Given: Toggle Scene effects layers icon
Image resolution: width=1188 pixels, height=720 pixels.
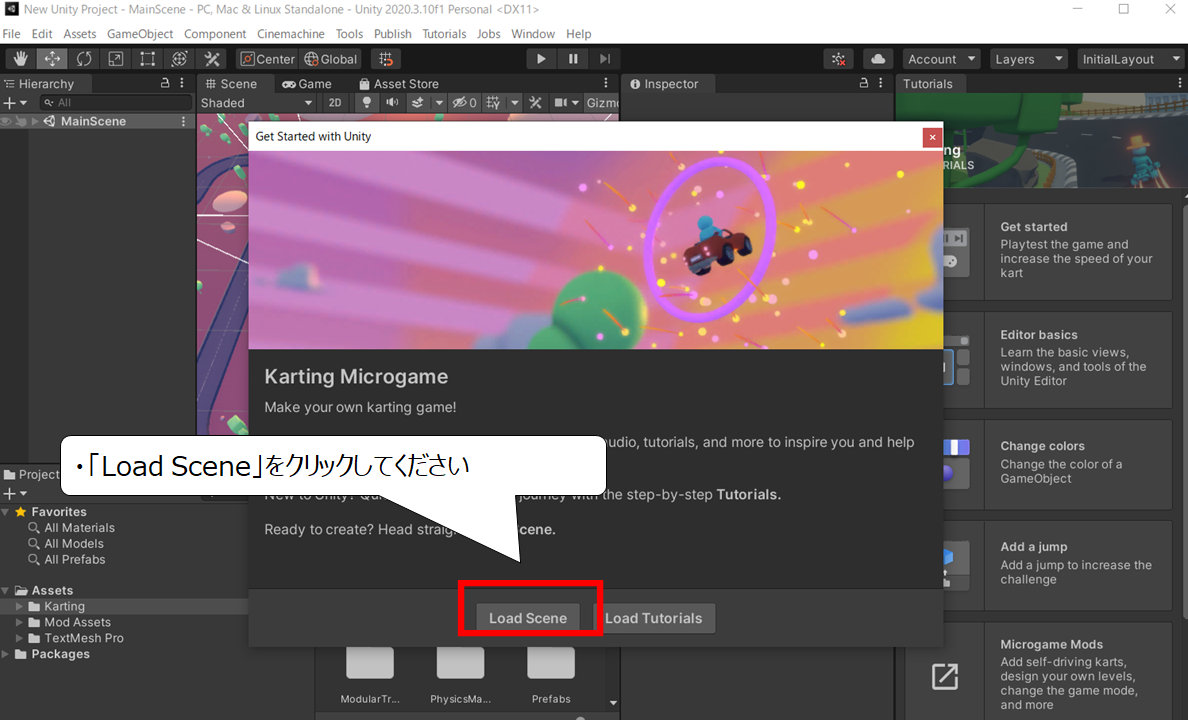Looking at the screenshot, I should click(417, 102).
